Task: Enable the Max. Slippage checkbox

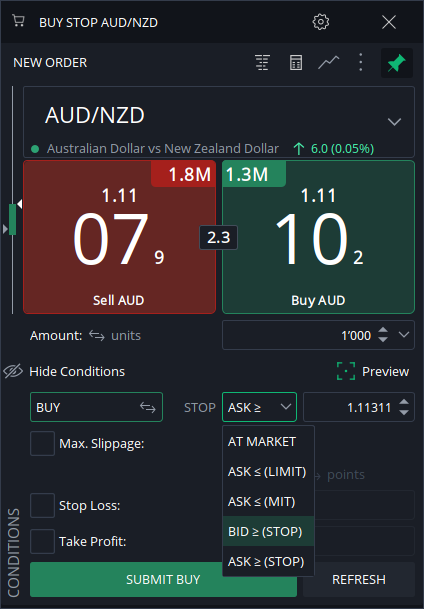Action: coord(42,443)
